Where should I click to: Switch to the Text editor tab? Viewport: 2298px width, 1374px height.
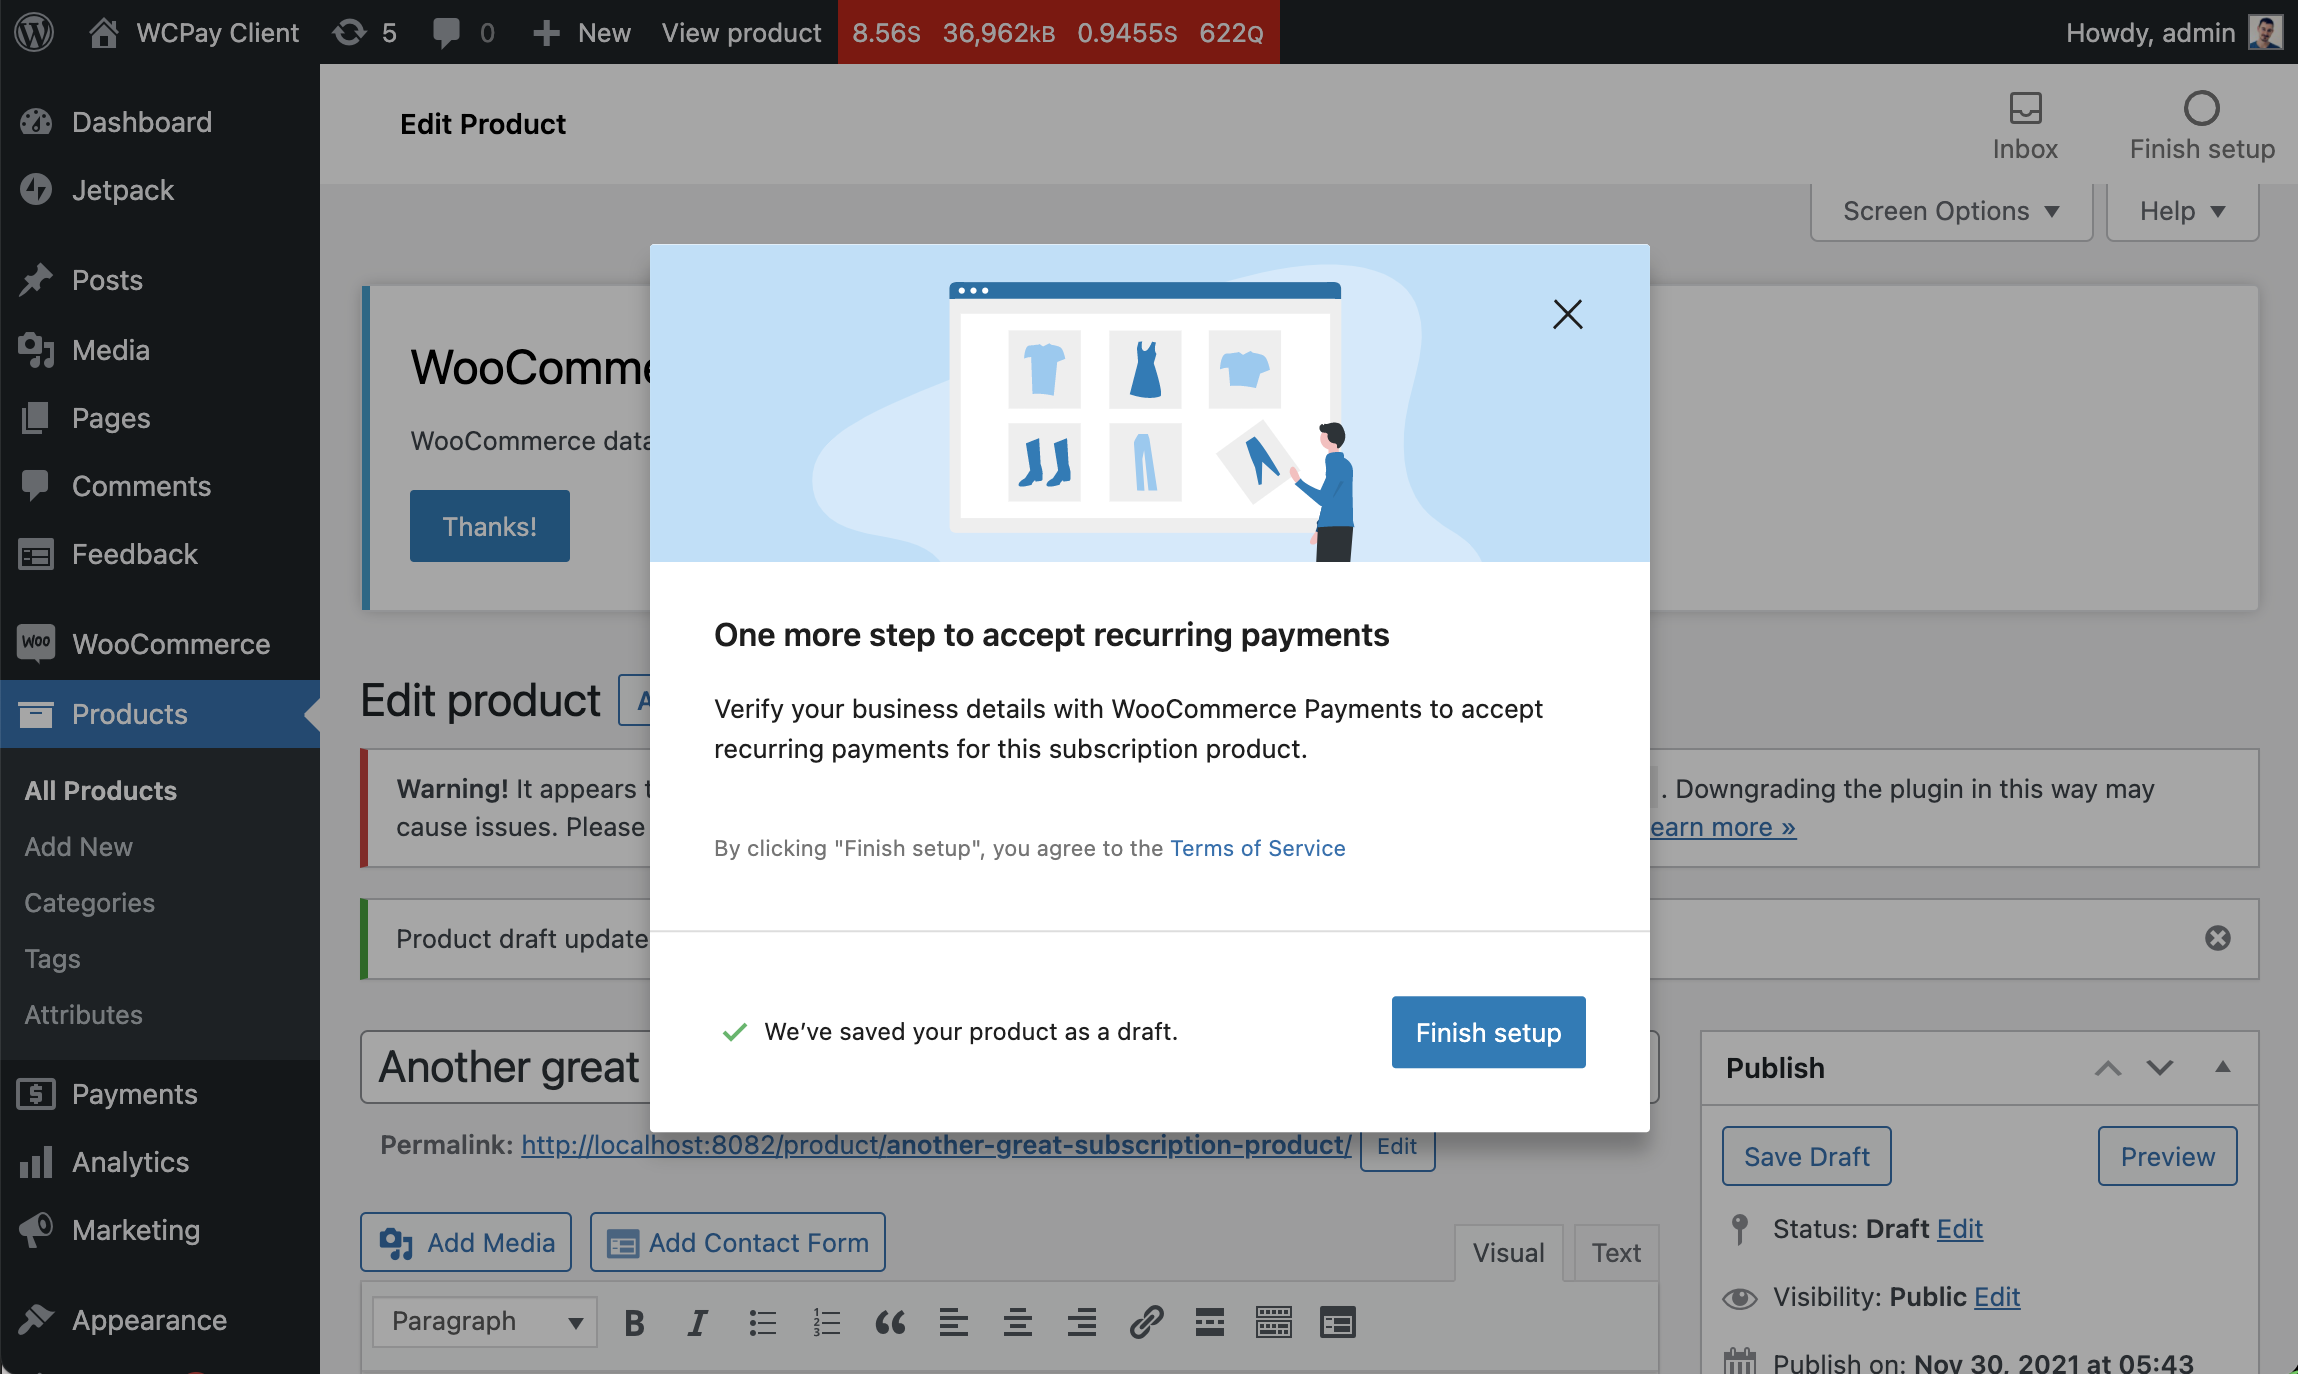(x=1614, y=1252)
